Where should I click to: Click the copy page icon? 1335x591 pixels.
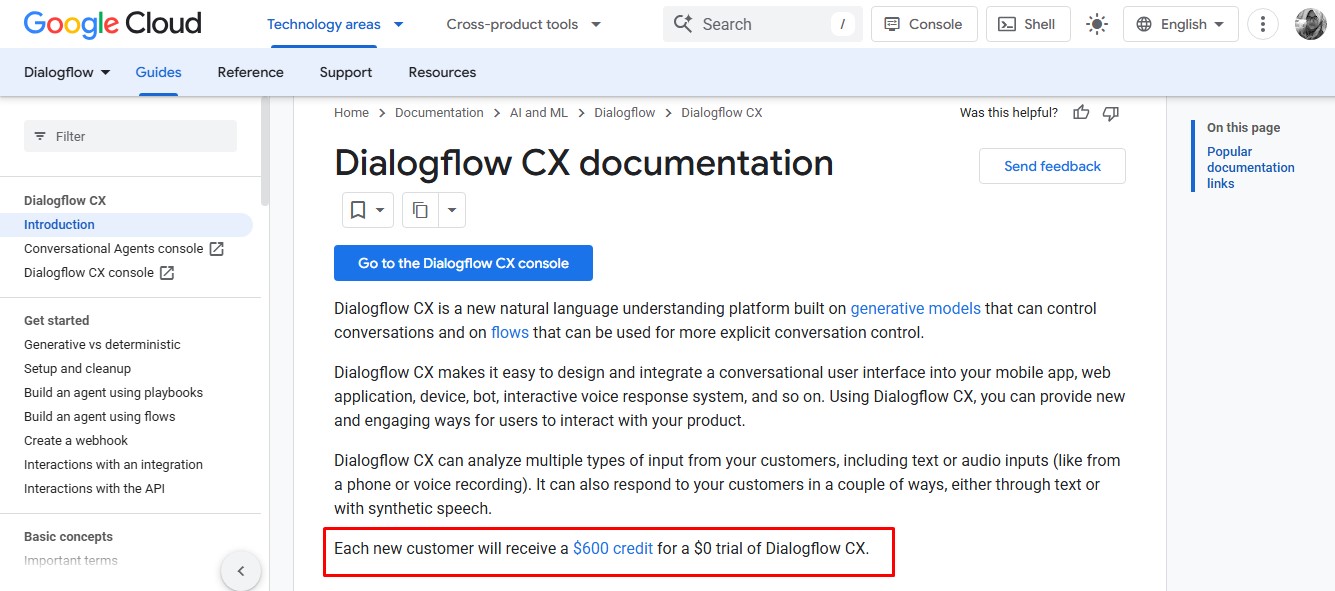420,210
